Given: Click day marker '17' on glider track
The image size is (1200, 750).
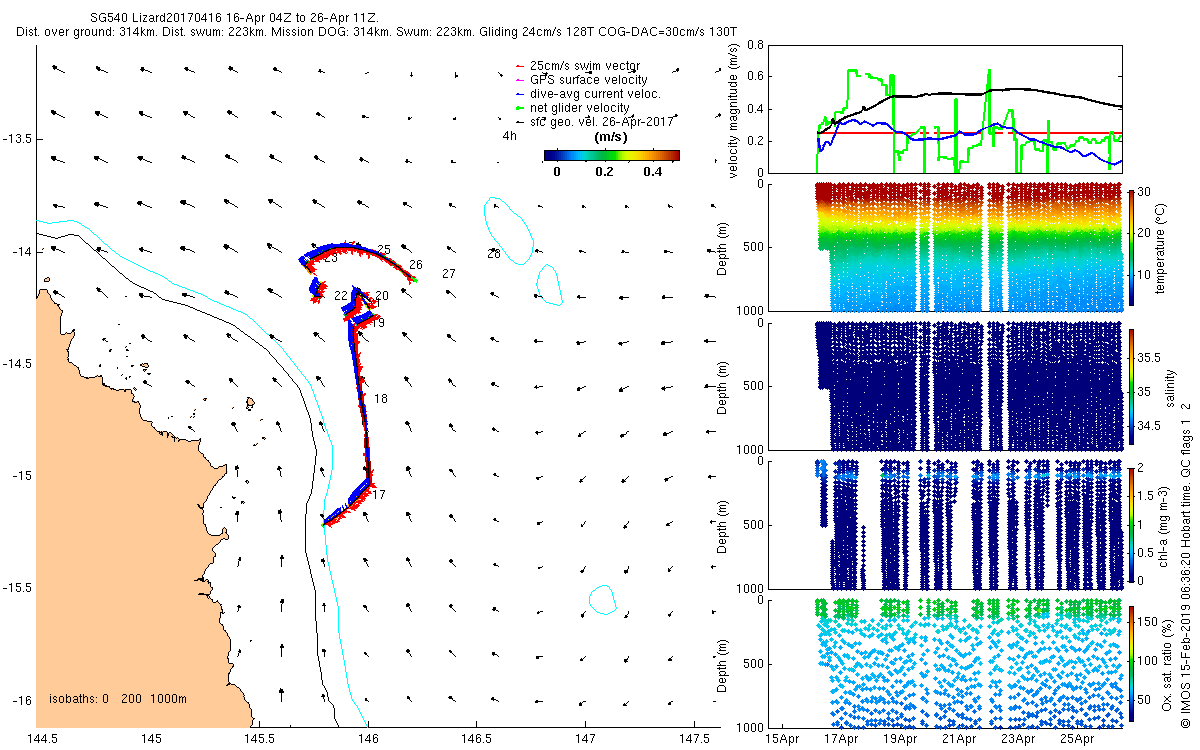Looking at the screenshot, I should (378, 494).
